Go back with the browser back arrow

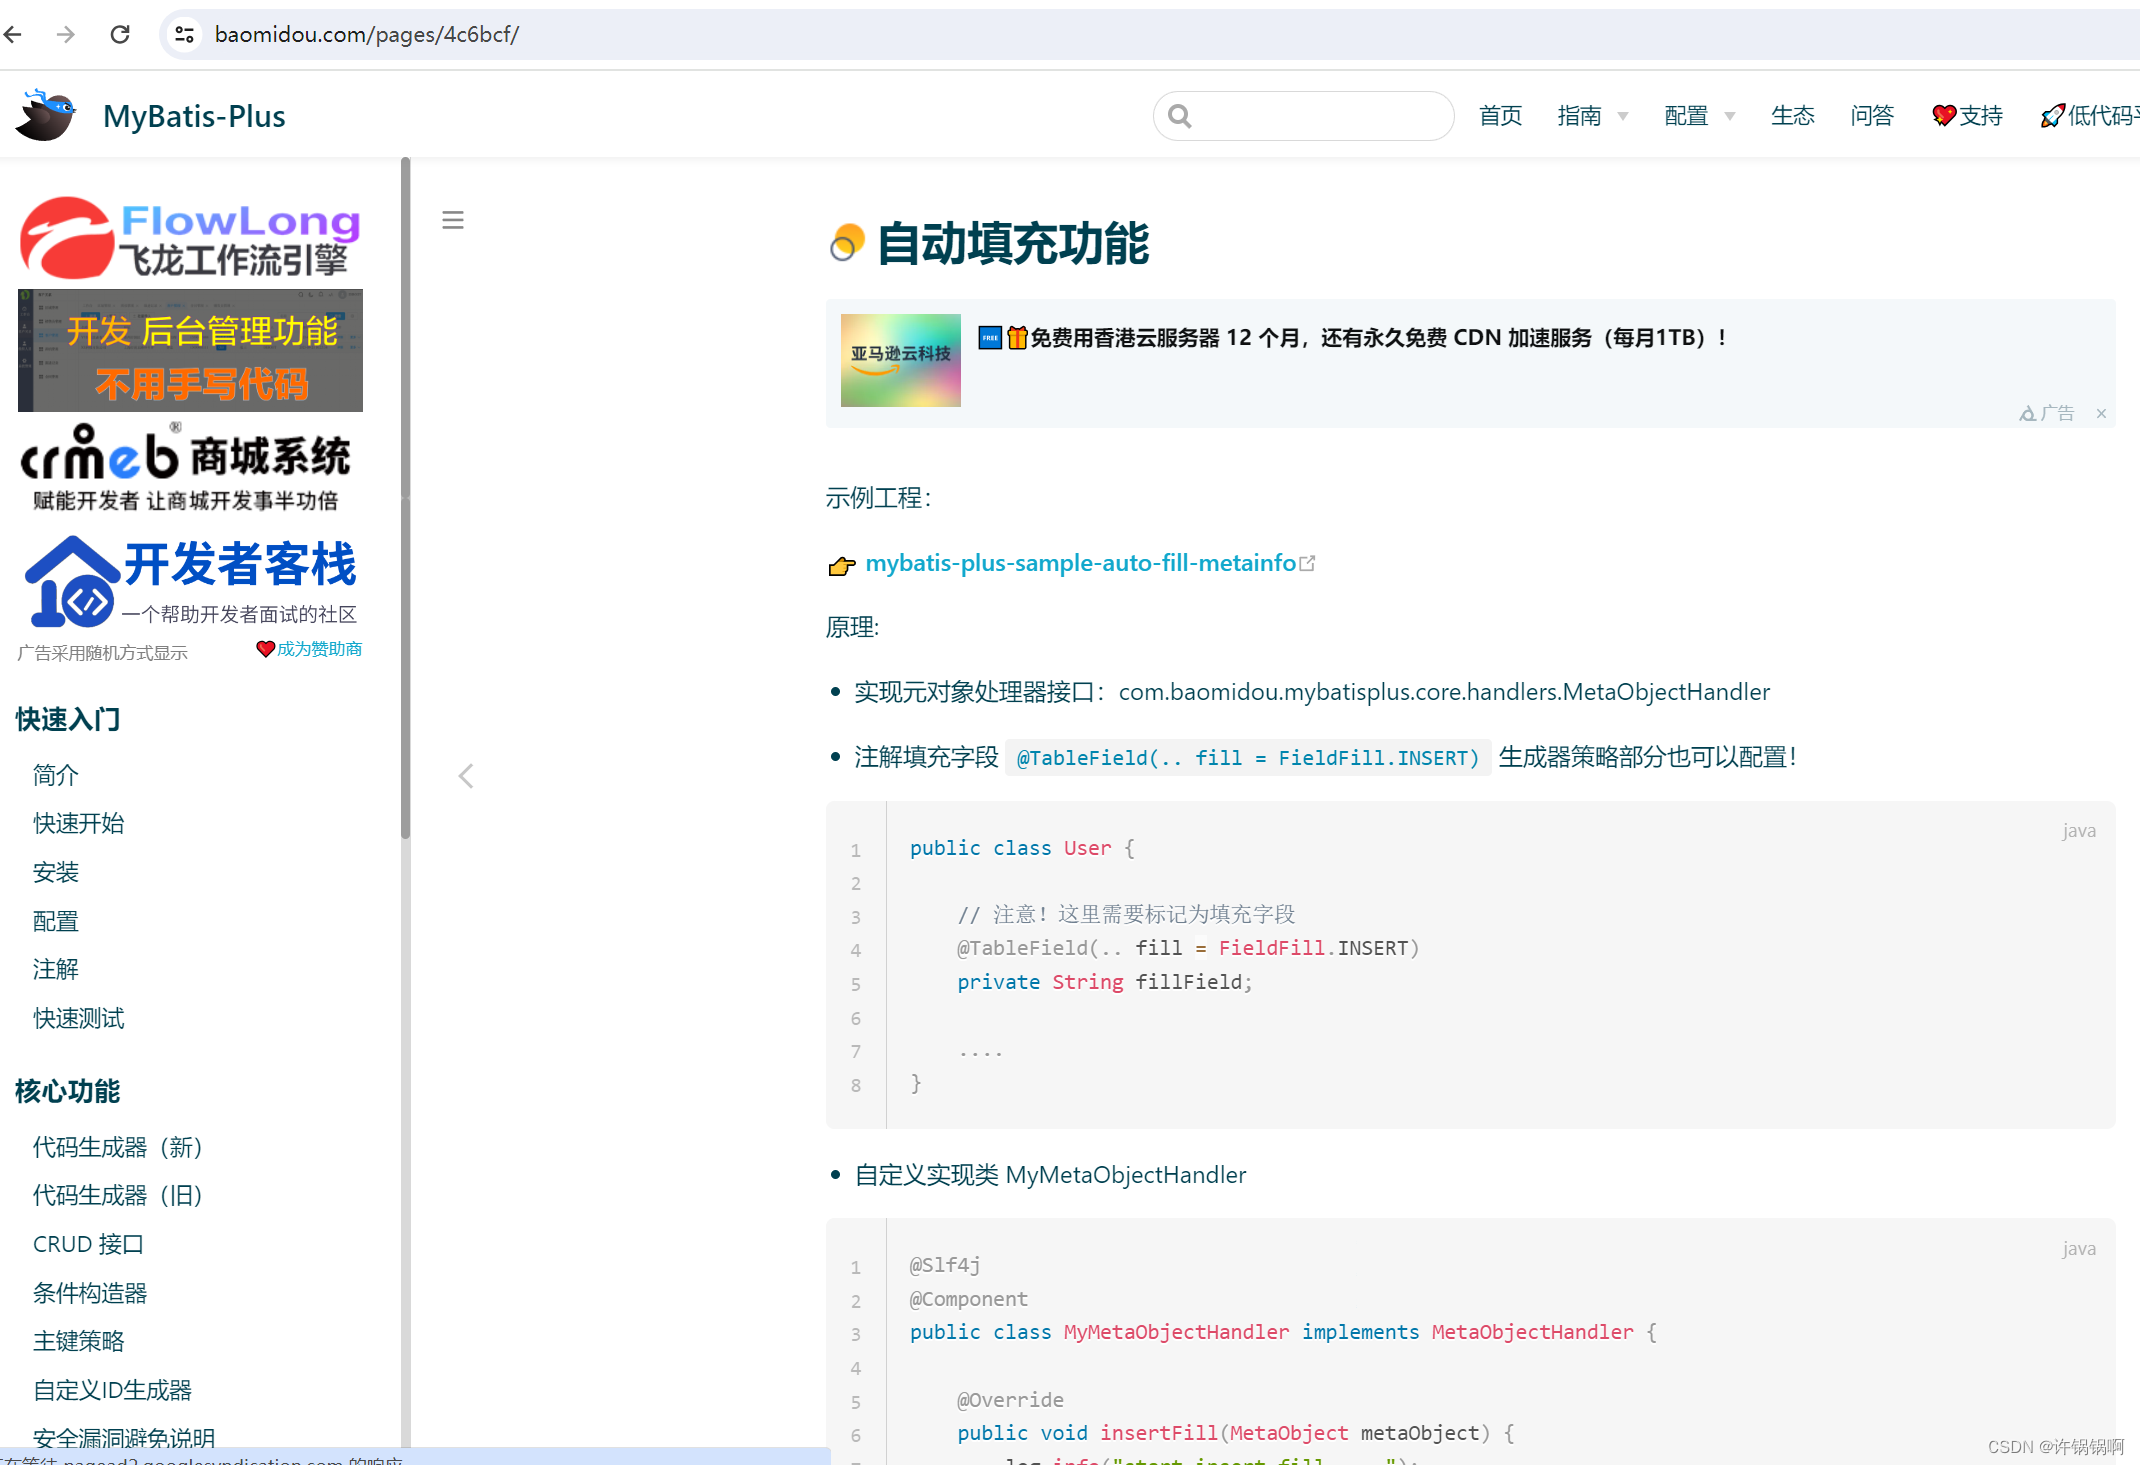coord(13,35)
